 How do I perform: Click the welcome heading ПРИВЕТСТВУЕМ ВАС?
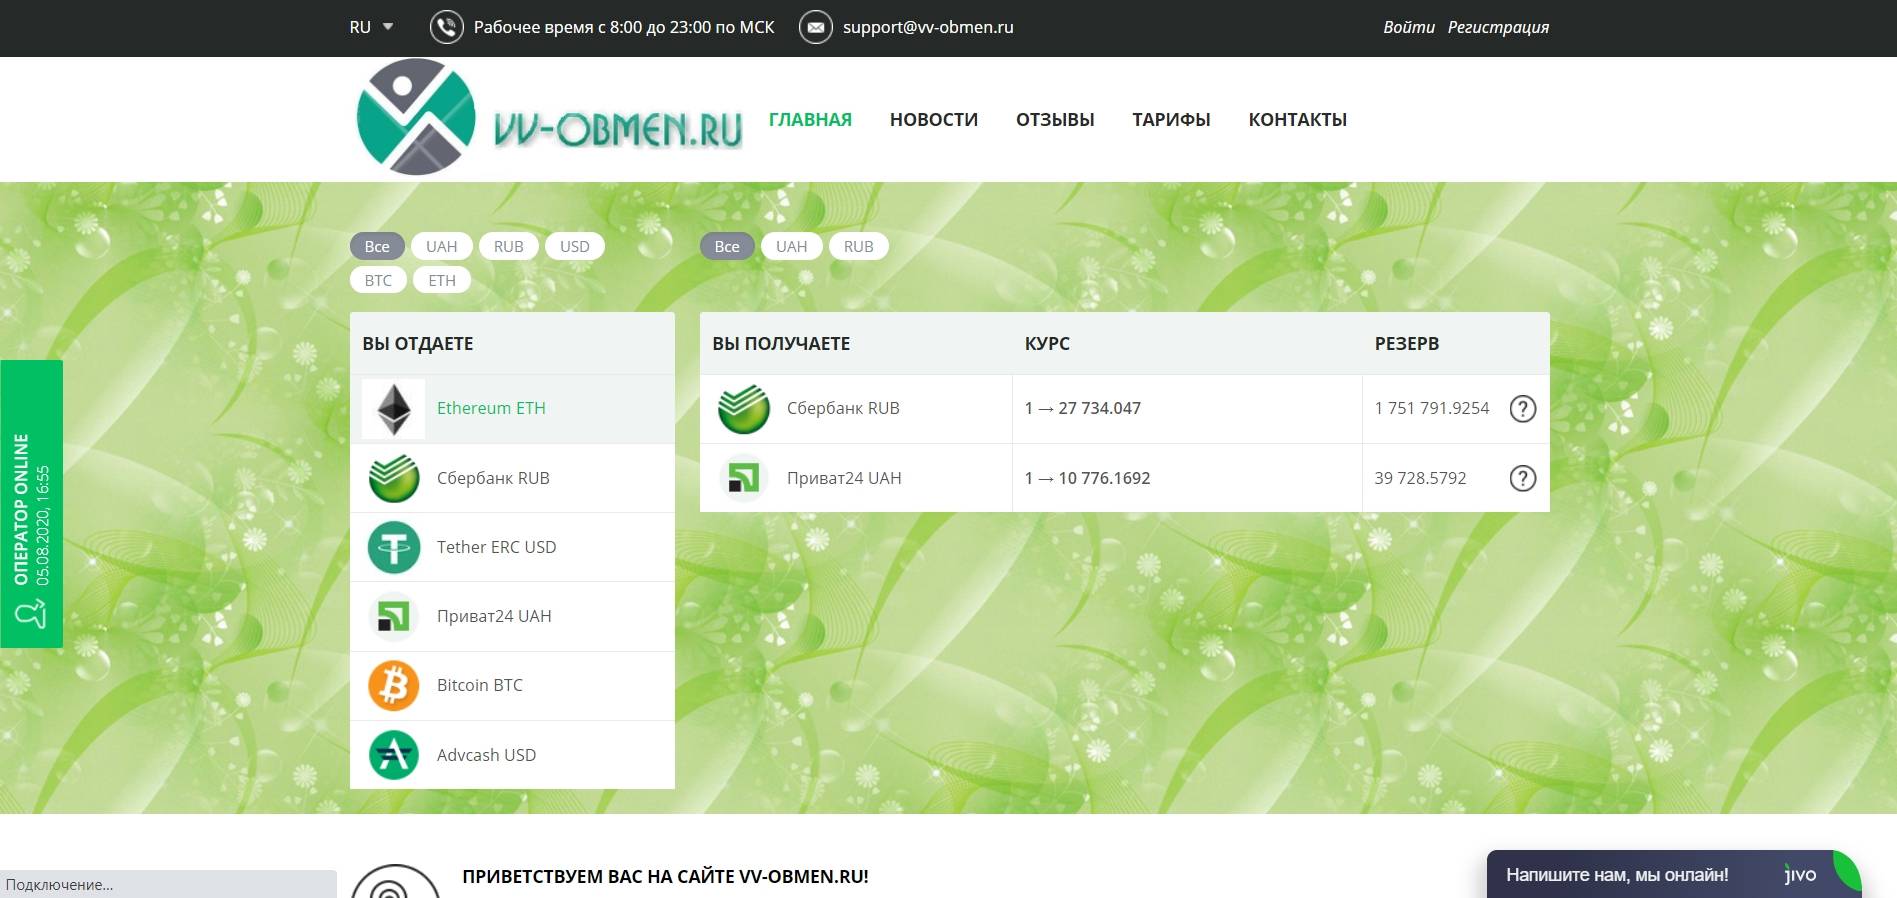tap(665, 876)
